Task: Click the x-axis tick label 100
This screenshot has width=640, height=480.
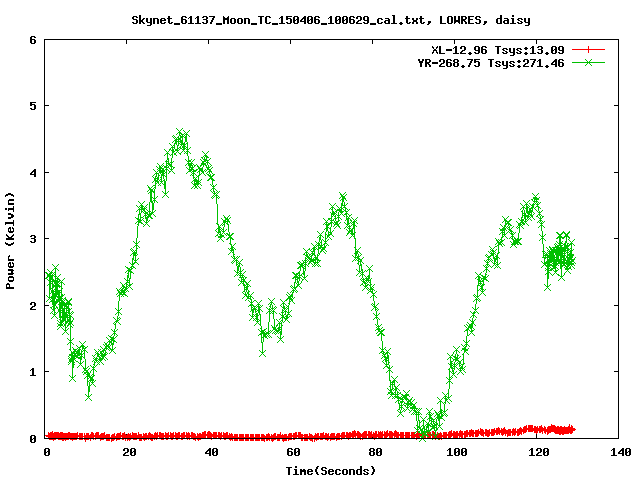Action: 457,453
